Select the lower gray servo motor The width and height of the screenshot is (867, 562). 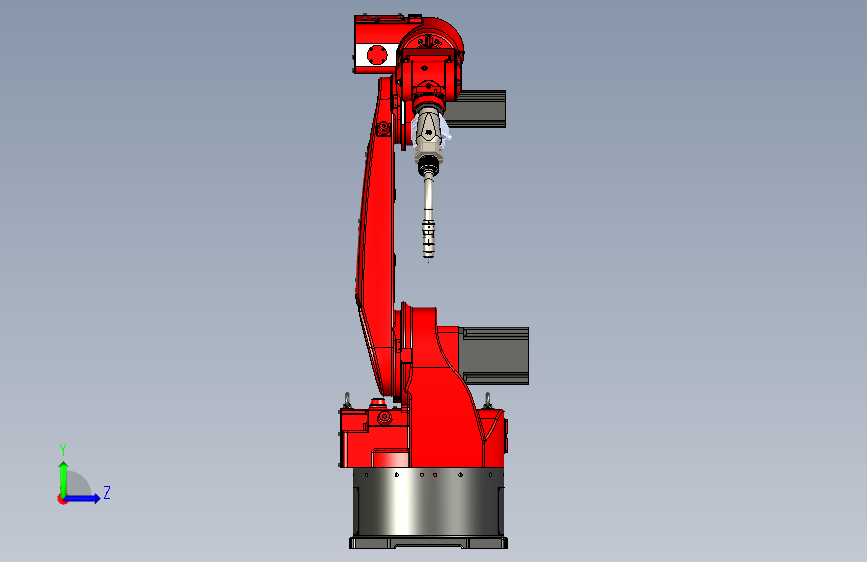[494, 356]
